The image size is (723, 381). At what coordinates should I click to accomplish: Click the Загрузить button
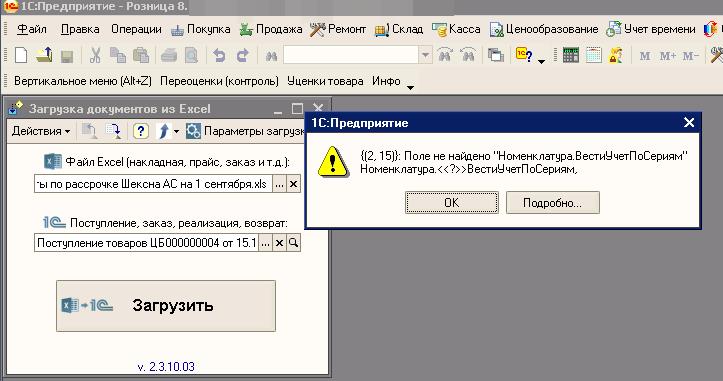(166, 306)
